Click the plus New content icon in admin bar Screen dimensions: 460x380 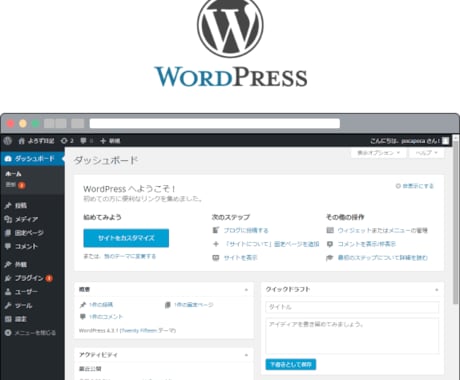coord(103,141)
